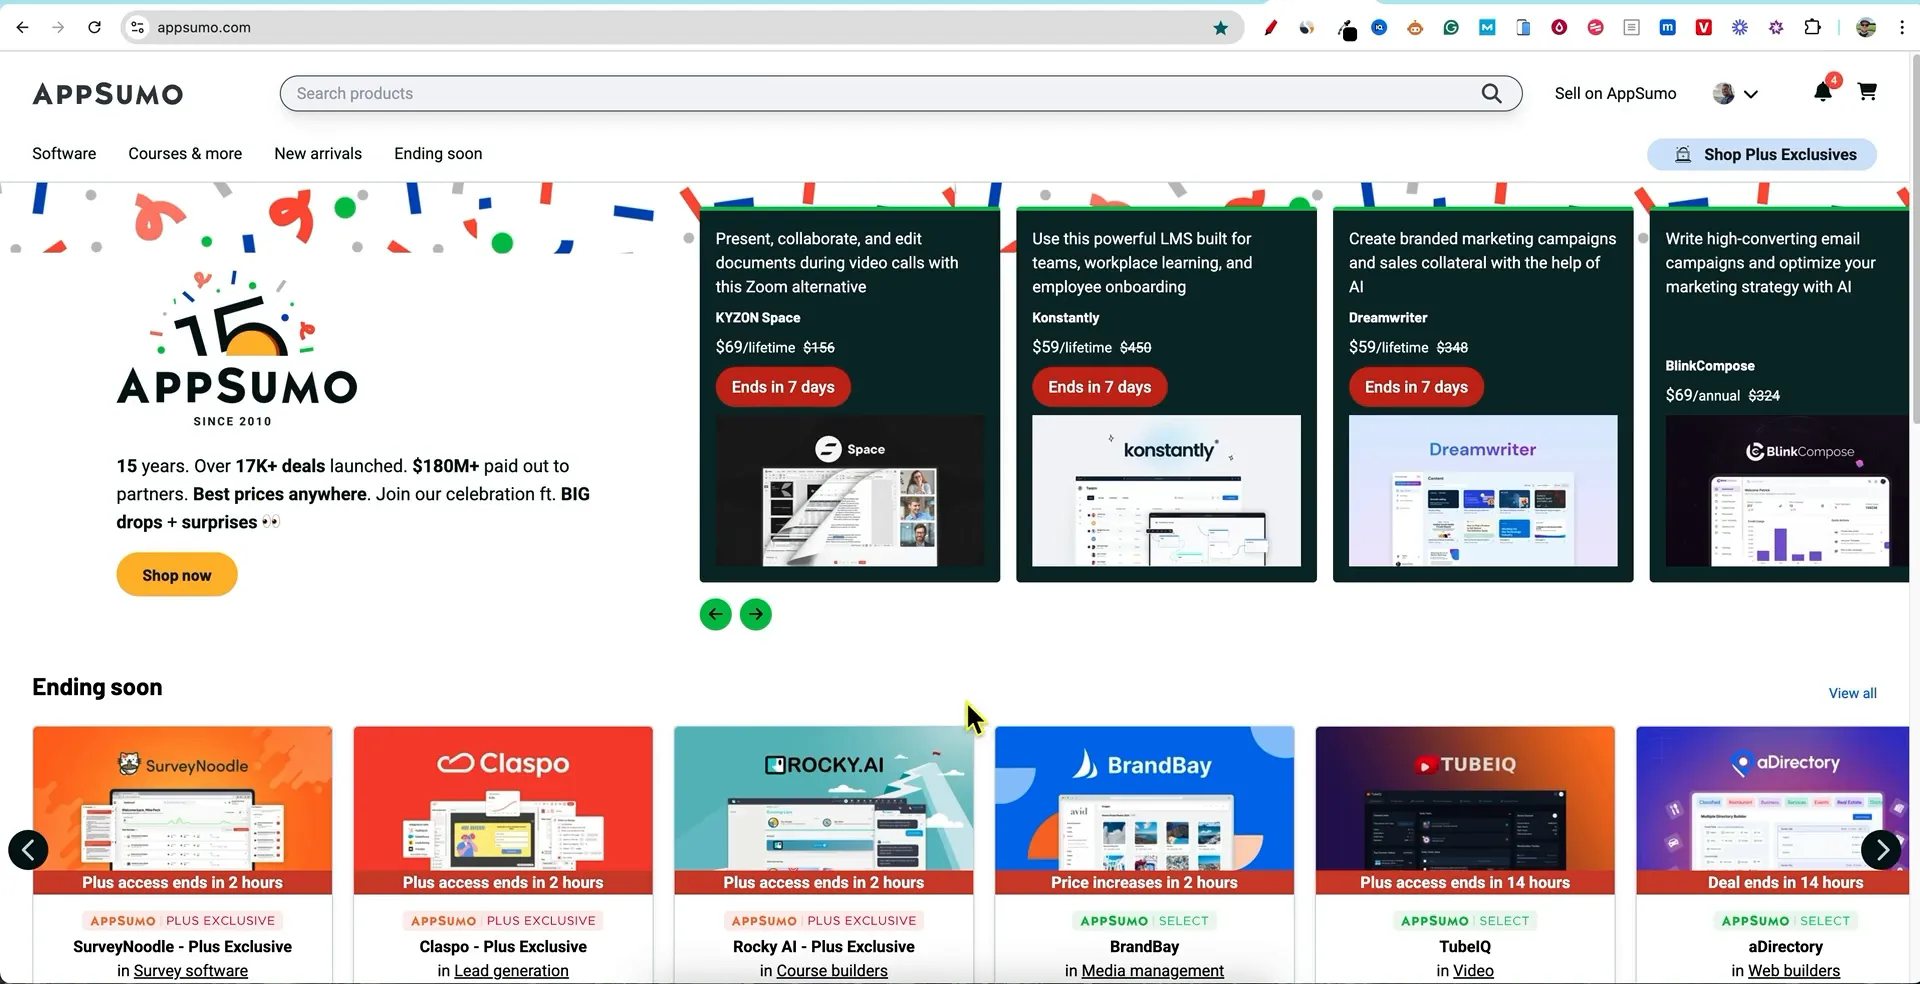Slide Ending soon list left arrow
This screenshot has height=984, width=1920.
(x=28, y=850)
